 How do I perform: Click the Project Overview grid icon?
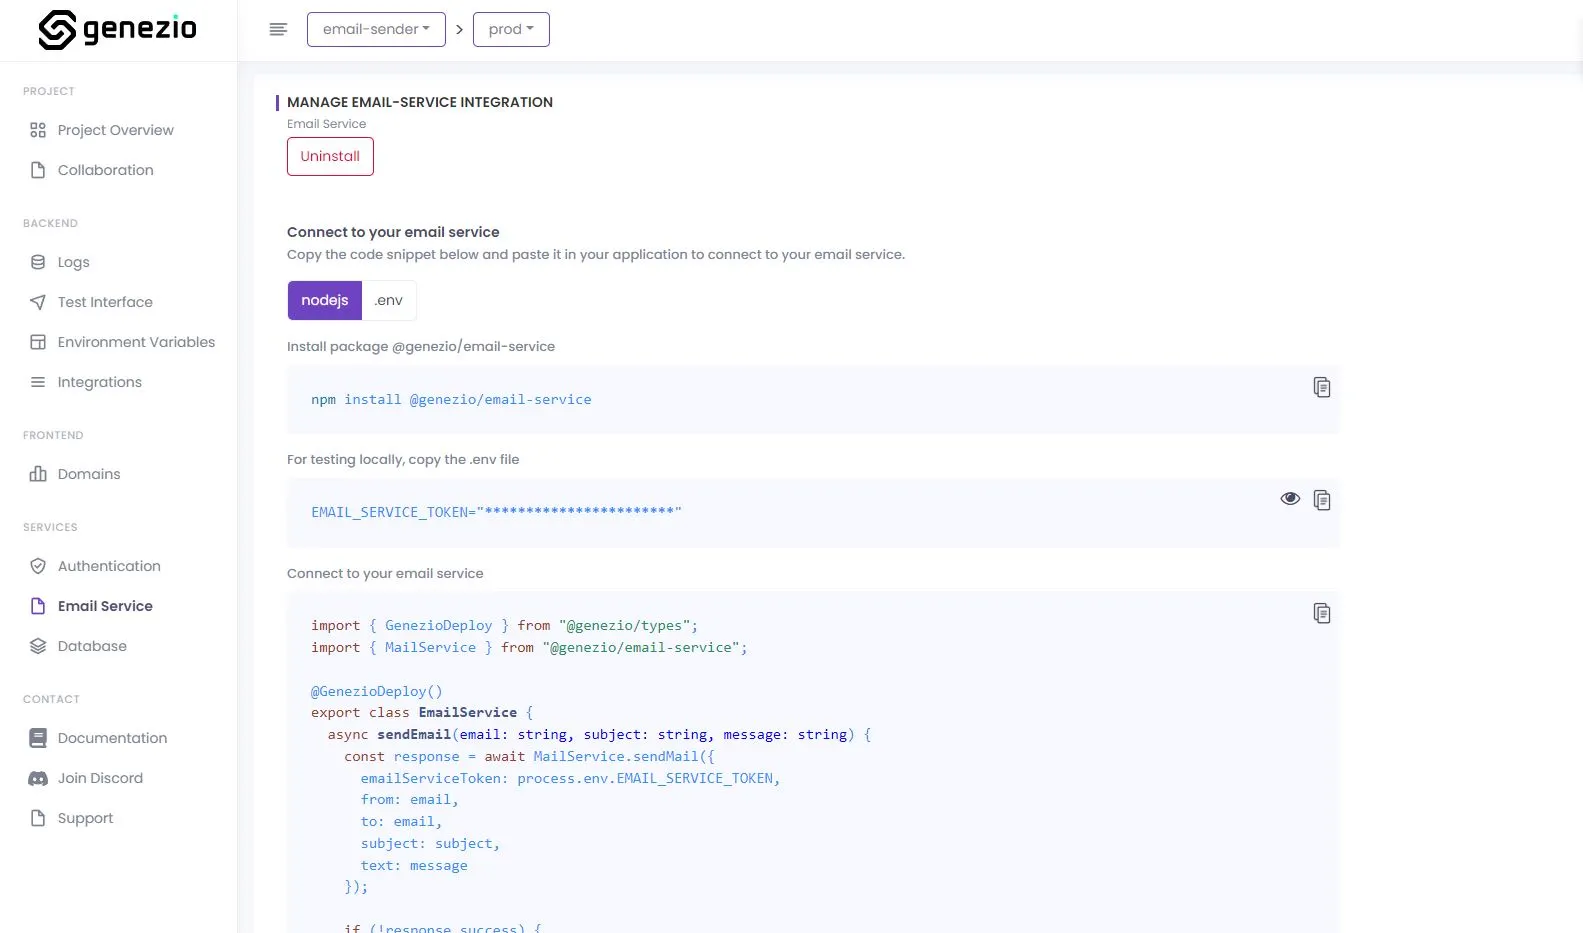coord(38,130)
